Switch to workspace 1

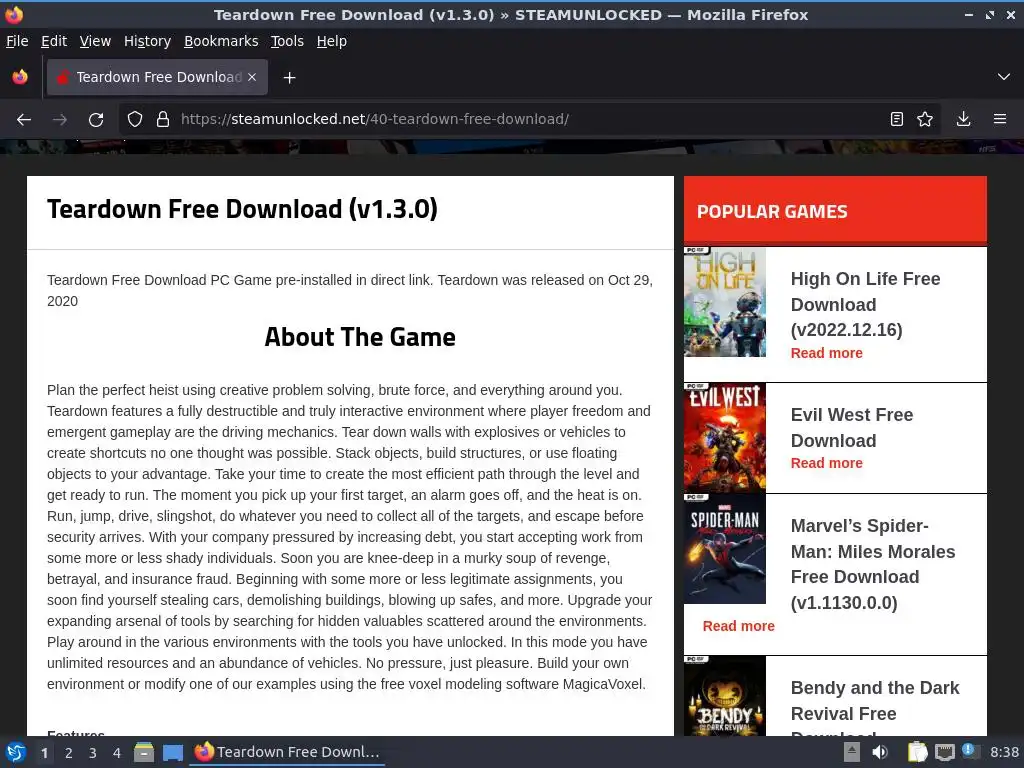[x=44, y=753]
